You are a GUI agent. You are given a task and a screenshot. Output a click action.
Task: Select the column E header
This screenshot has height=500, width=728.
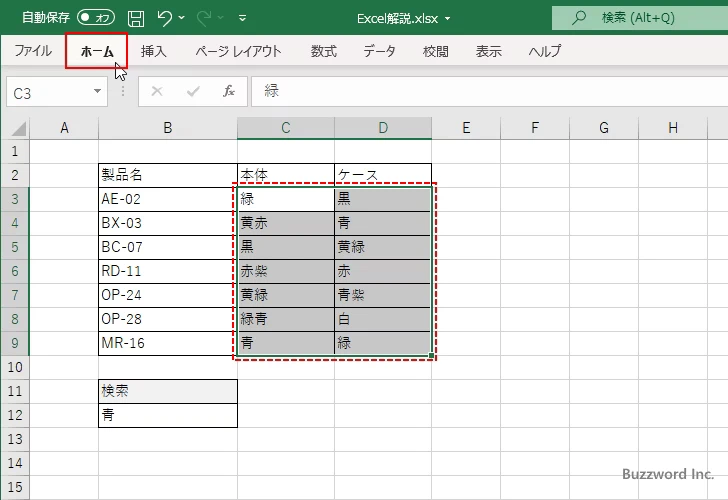click(466, 128)
